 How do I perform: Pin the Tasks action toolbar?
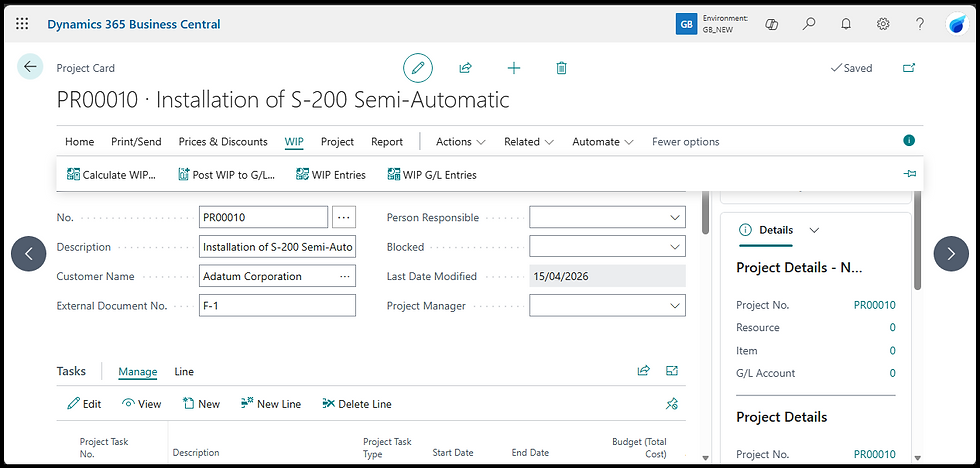point(672,404)
